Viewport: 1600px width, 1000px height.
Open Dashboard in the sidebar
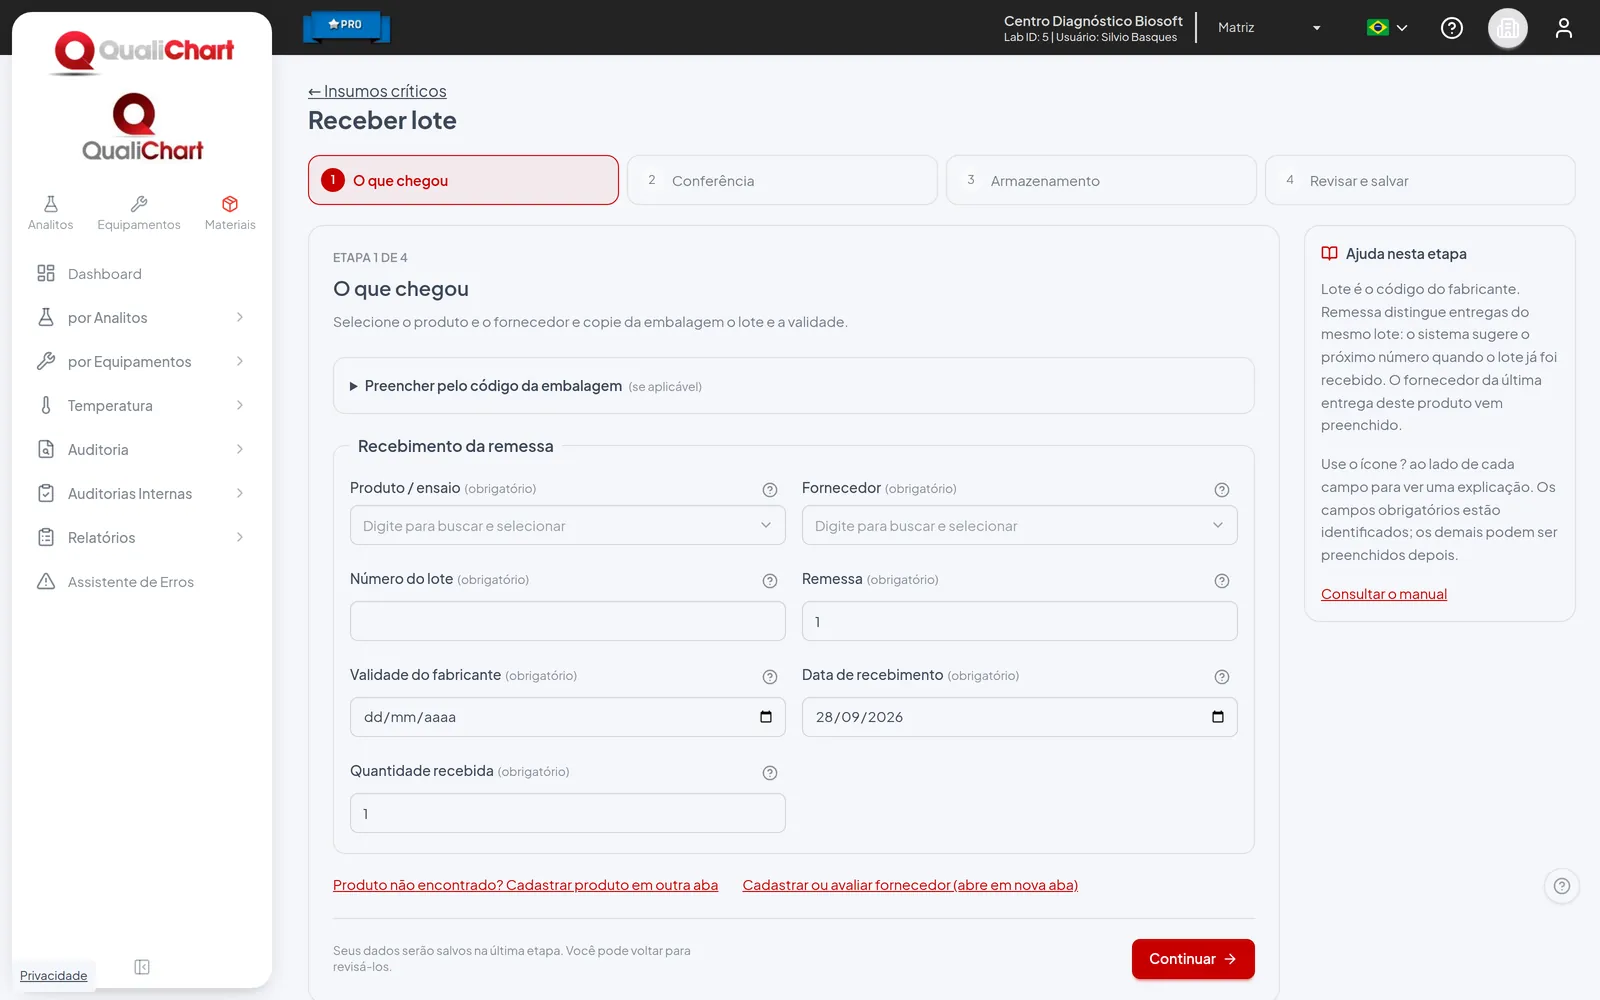click(x=141, y=274)
